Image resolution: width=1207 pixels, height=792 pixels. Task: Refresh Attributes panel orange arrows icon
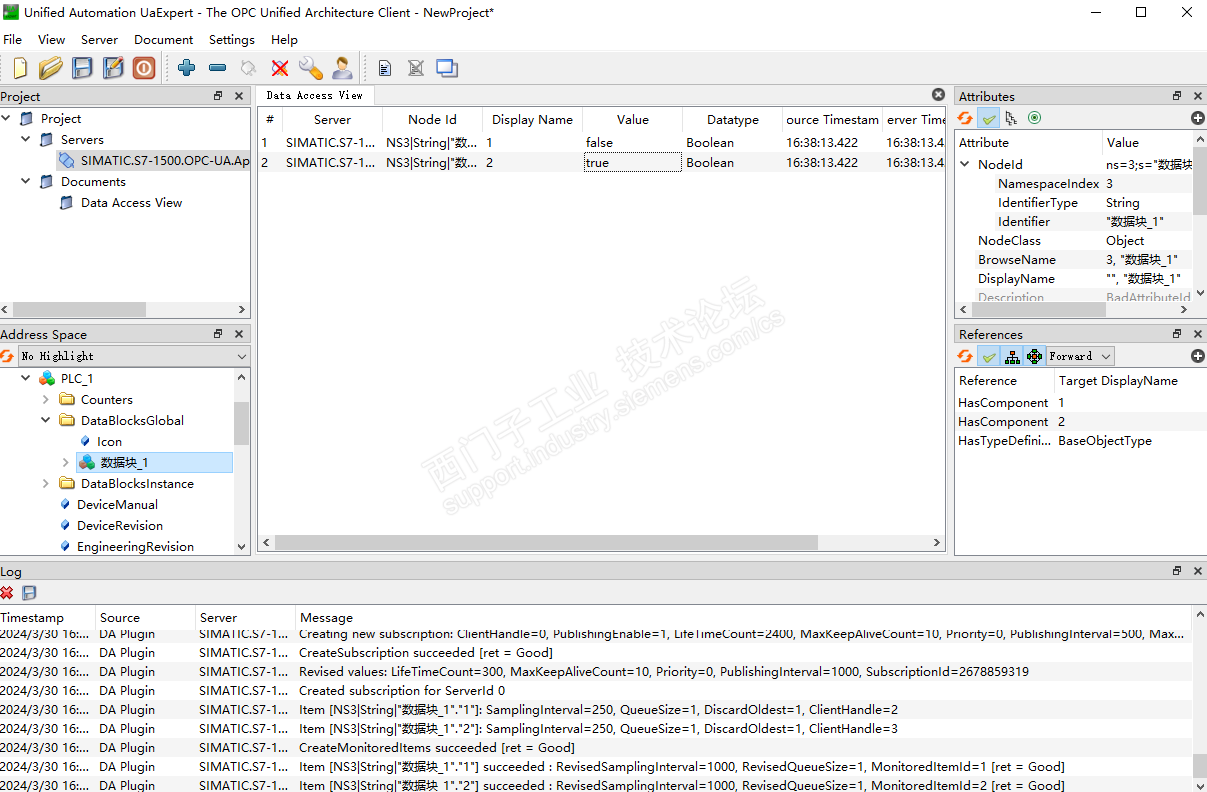tap(965, 118)
